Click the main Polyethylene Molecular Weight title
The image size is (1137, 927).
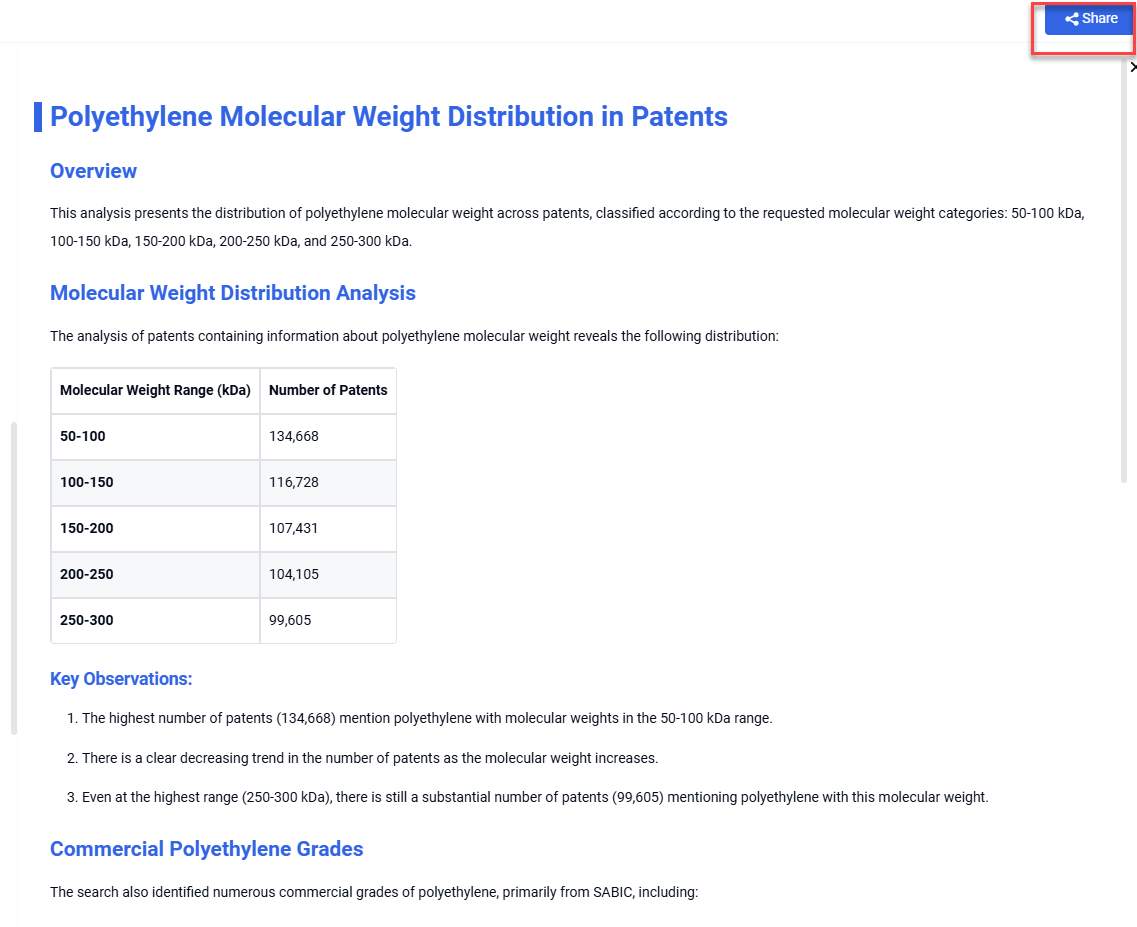(388, 117)
